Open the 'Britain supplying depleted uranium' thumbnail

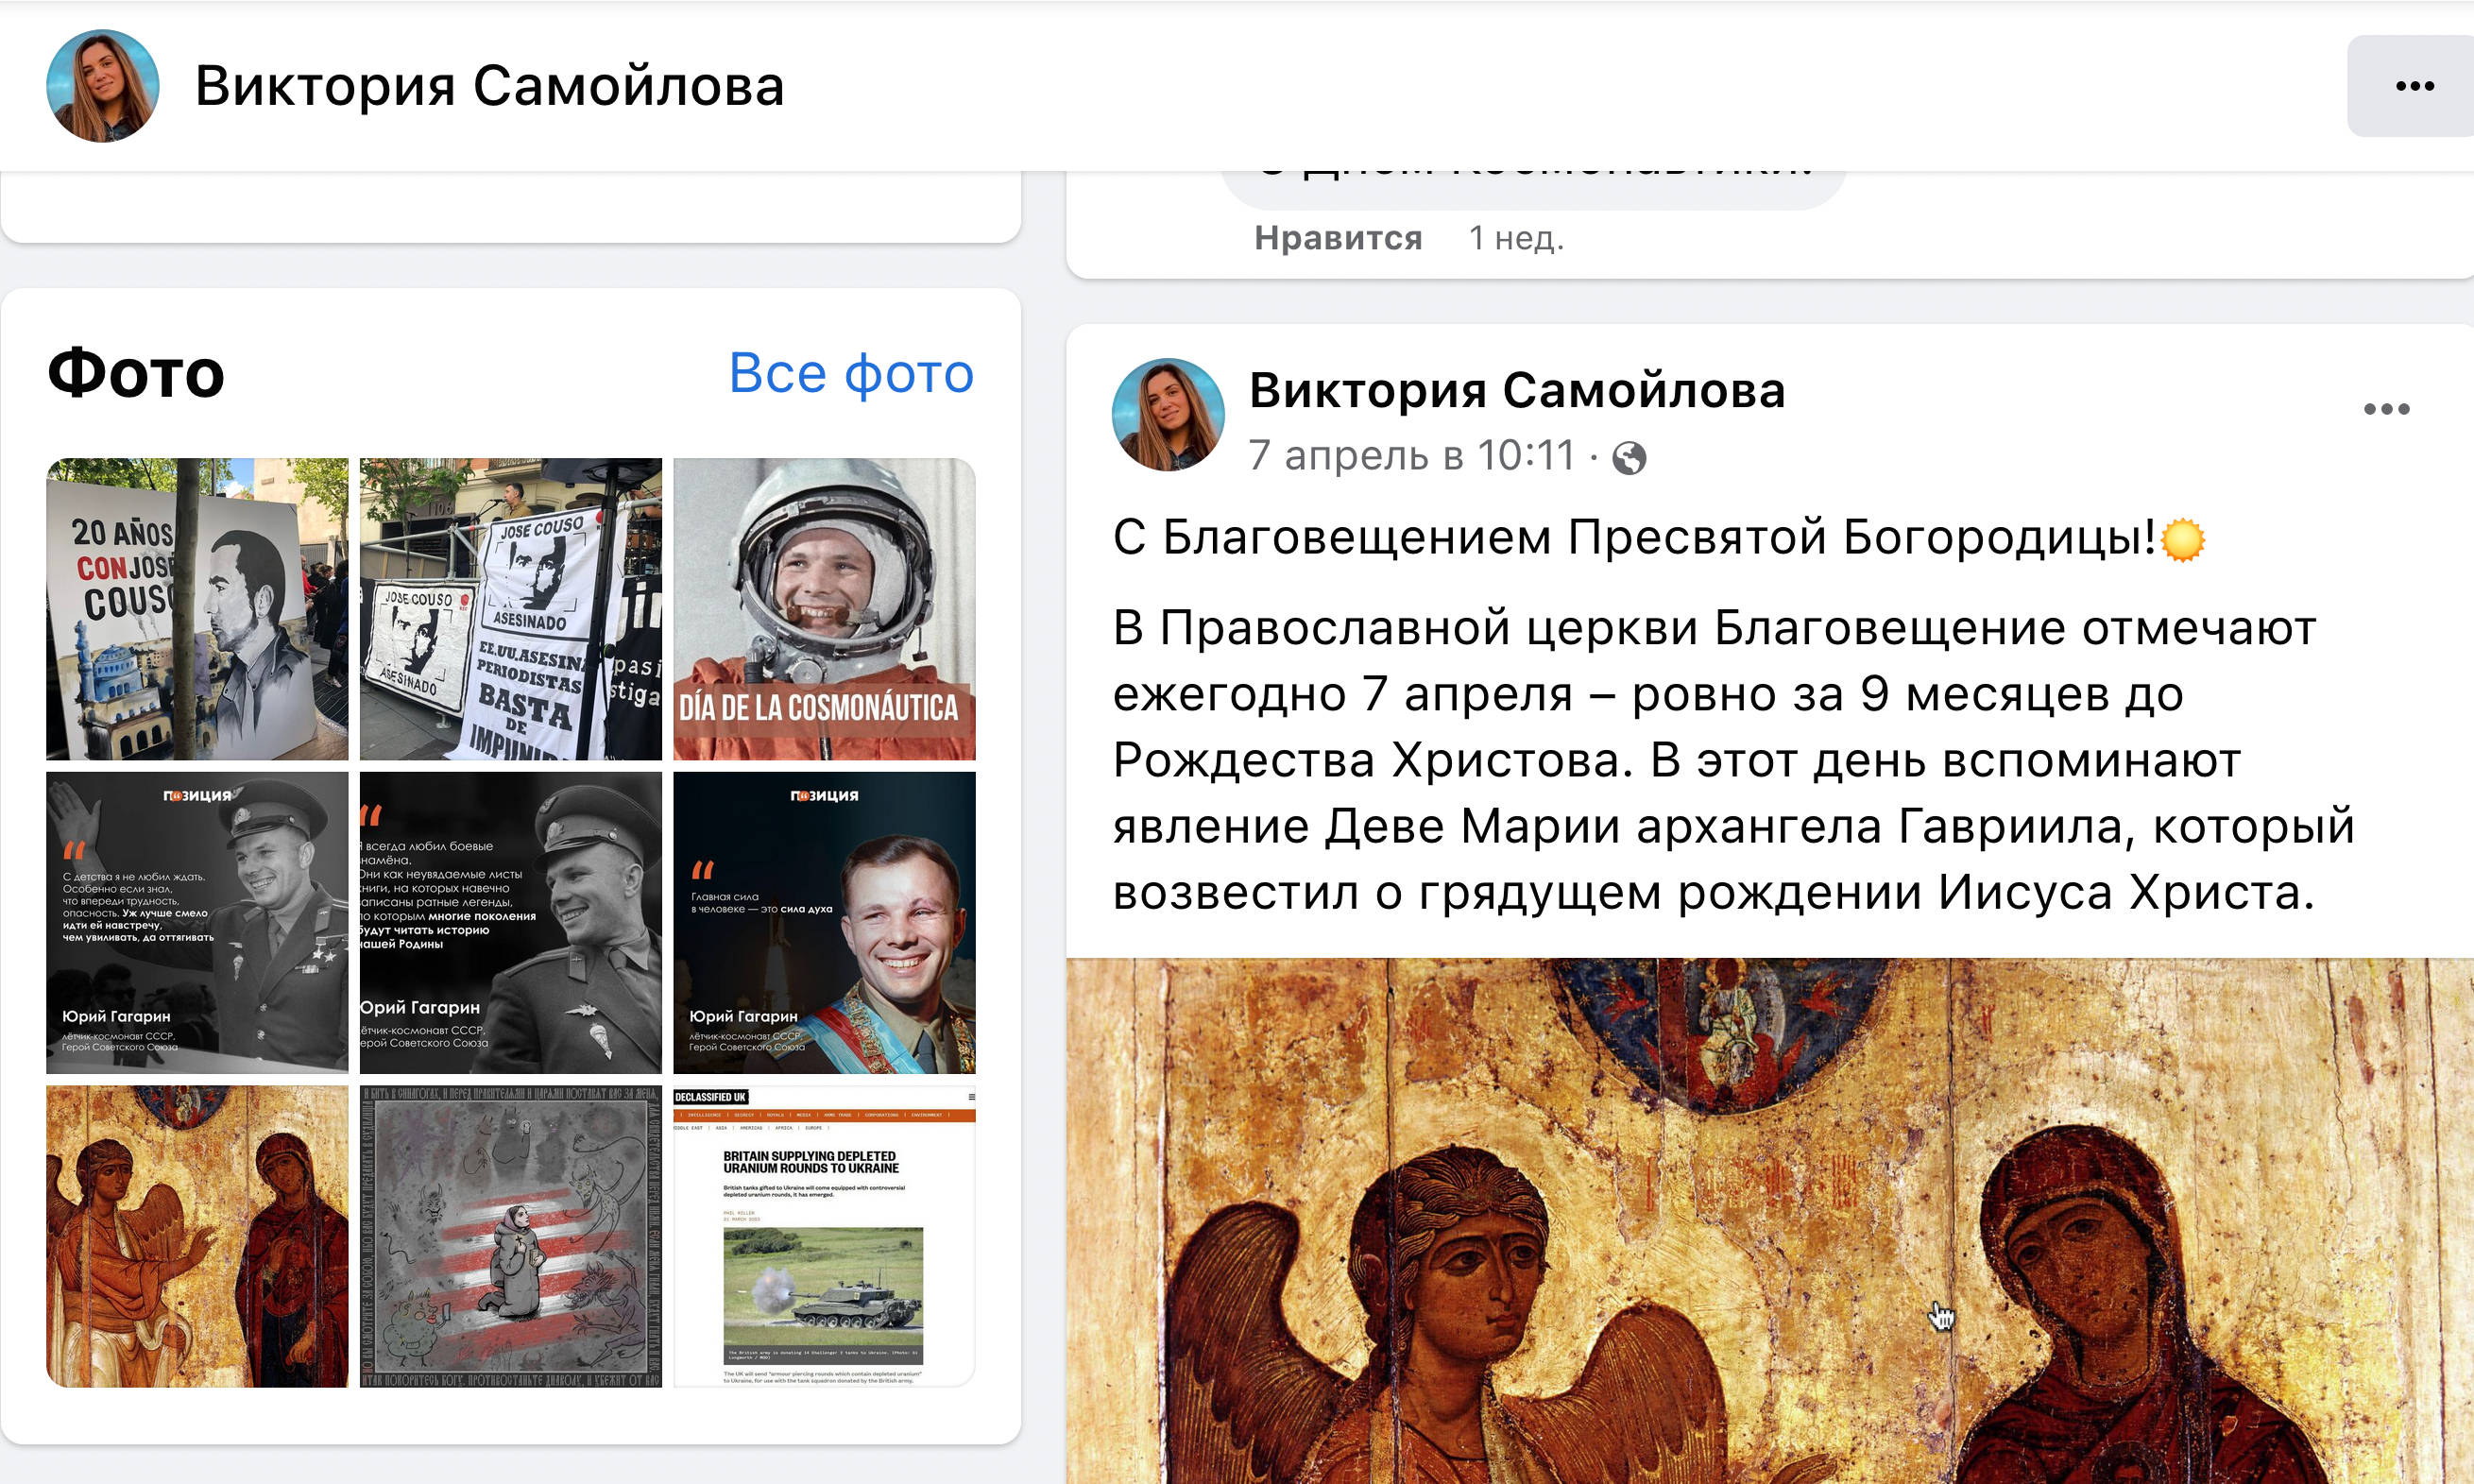point(824,1236)
